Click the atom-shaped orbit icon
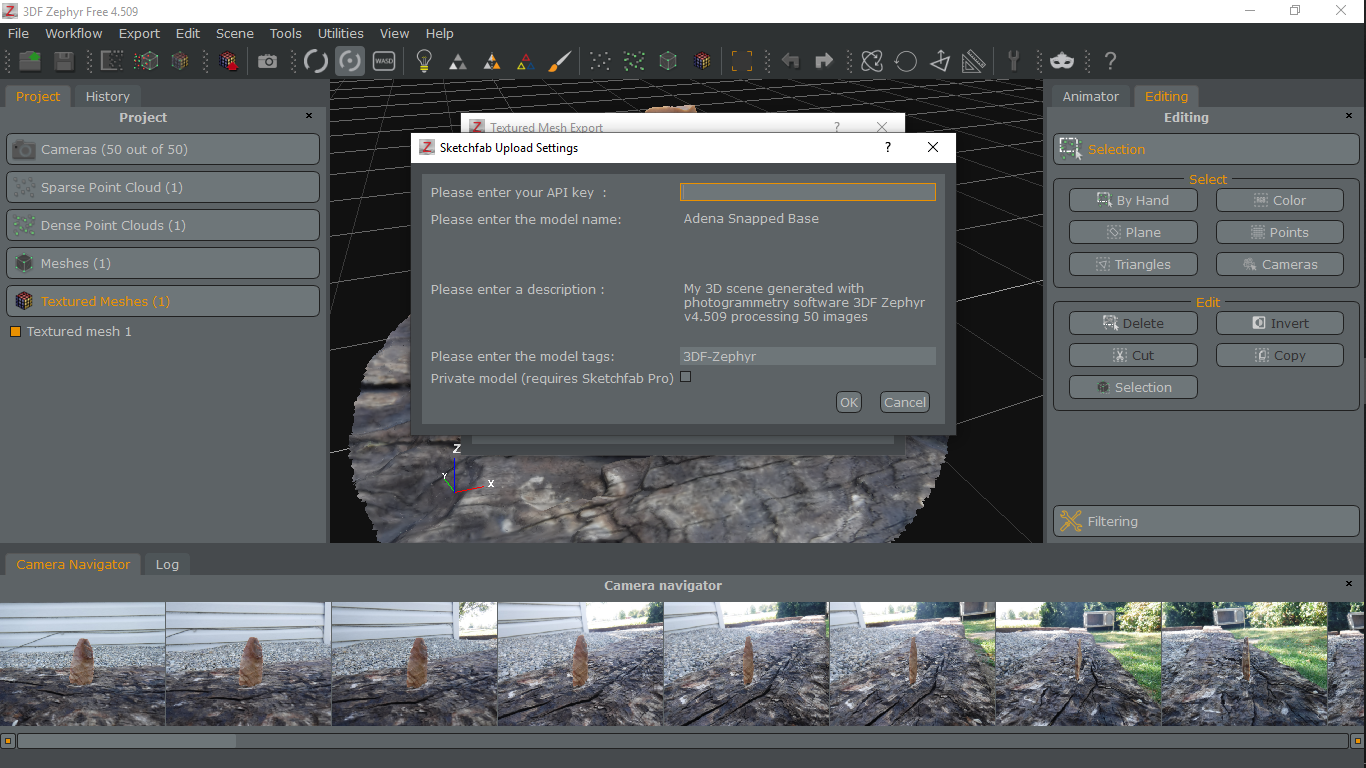Screen dimensions: 1366x768 click(x=872, y=61)
